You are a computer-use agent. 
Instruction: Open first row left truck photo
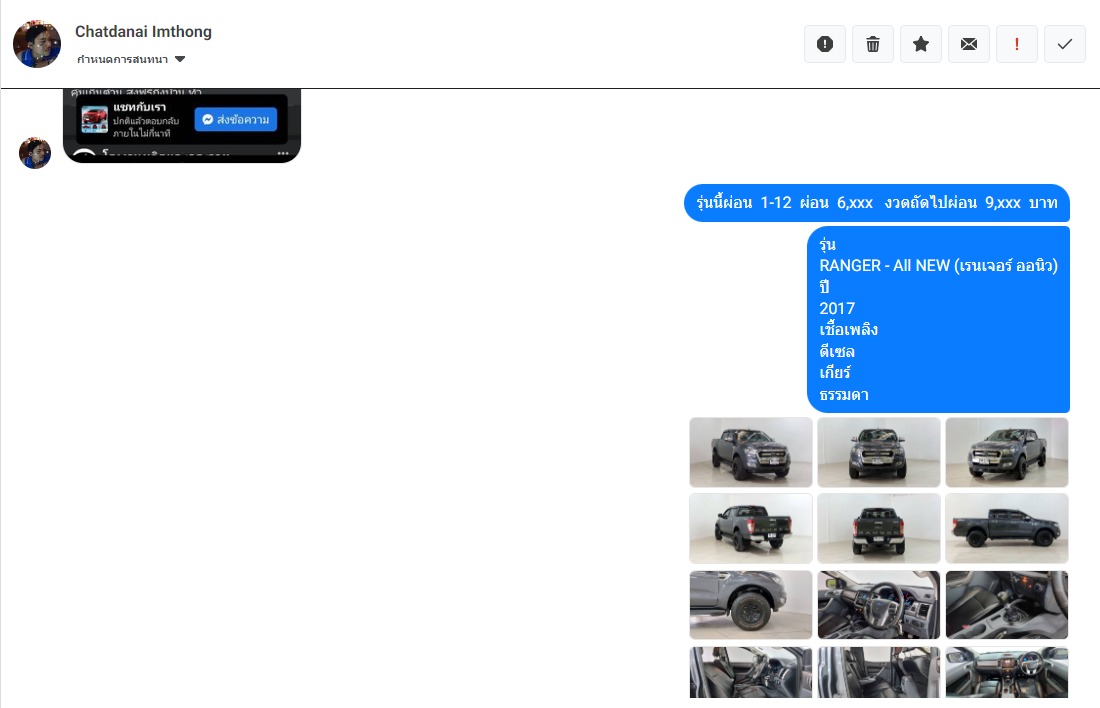(x=751, y=453)
